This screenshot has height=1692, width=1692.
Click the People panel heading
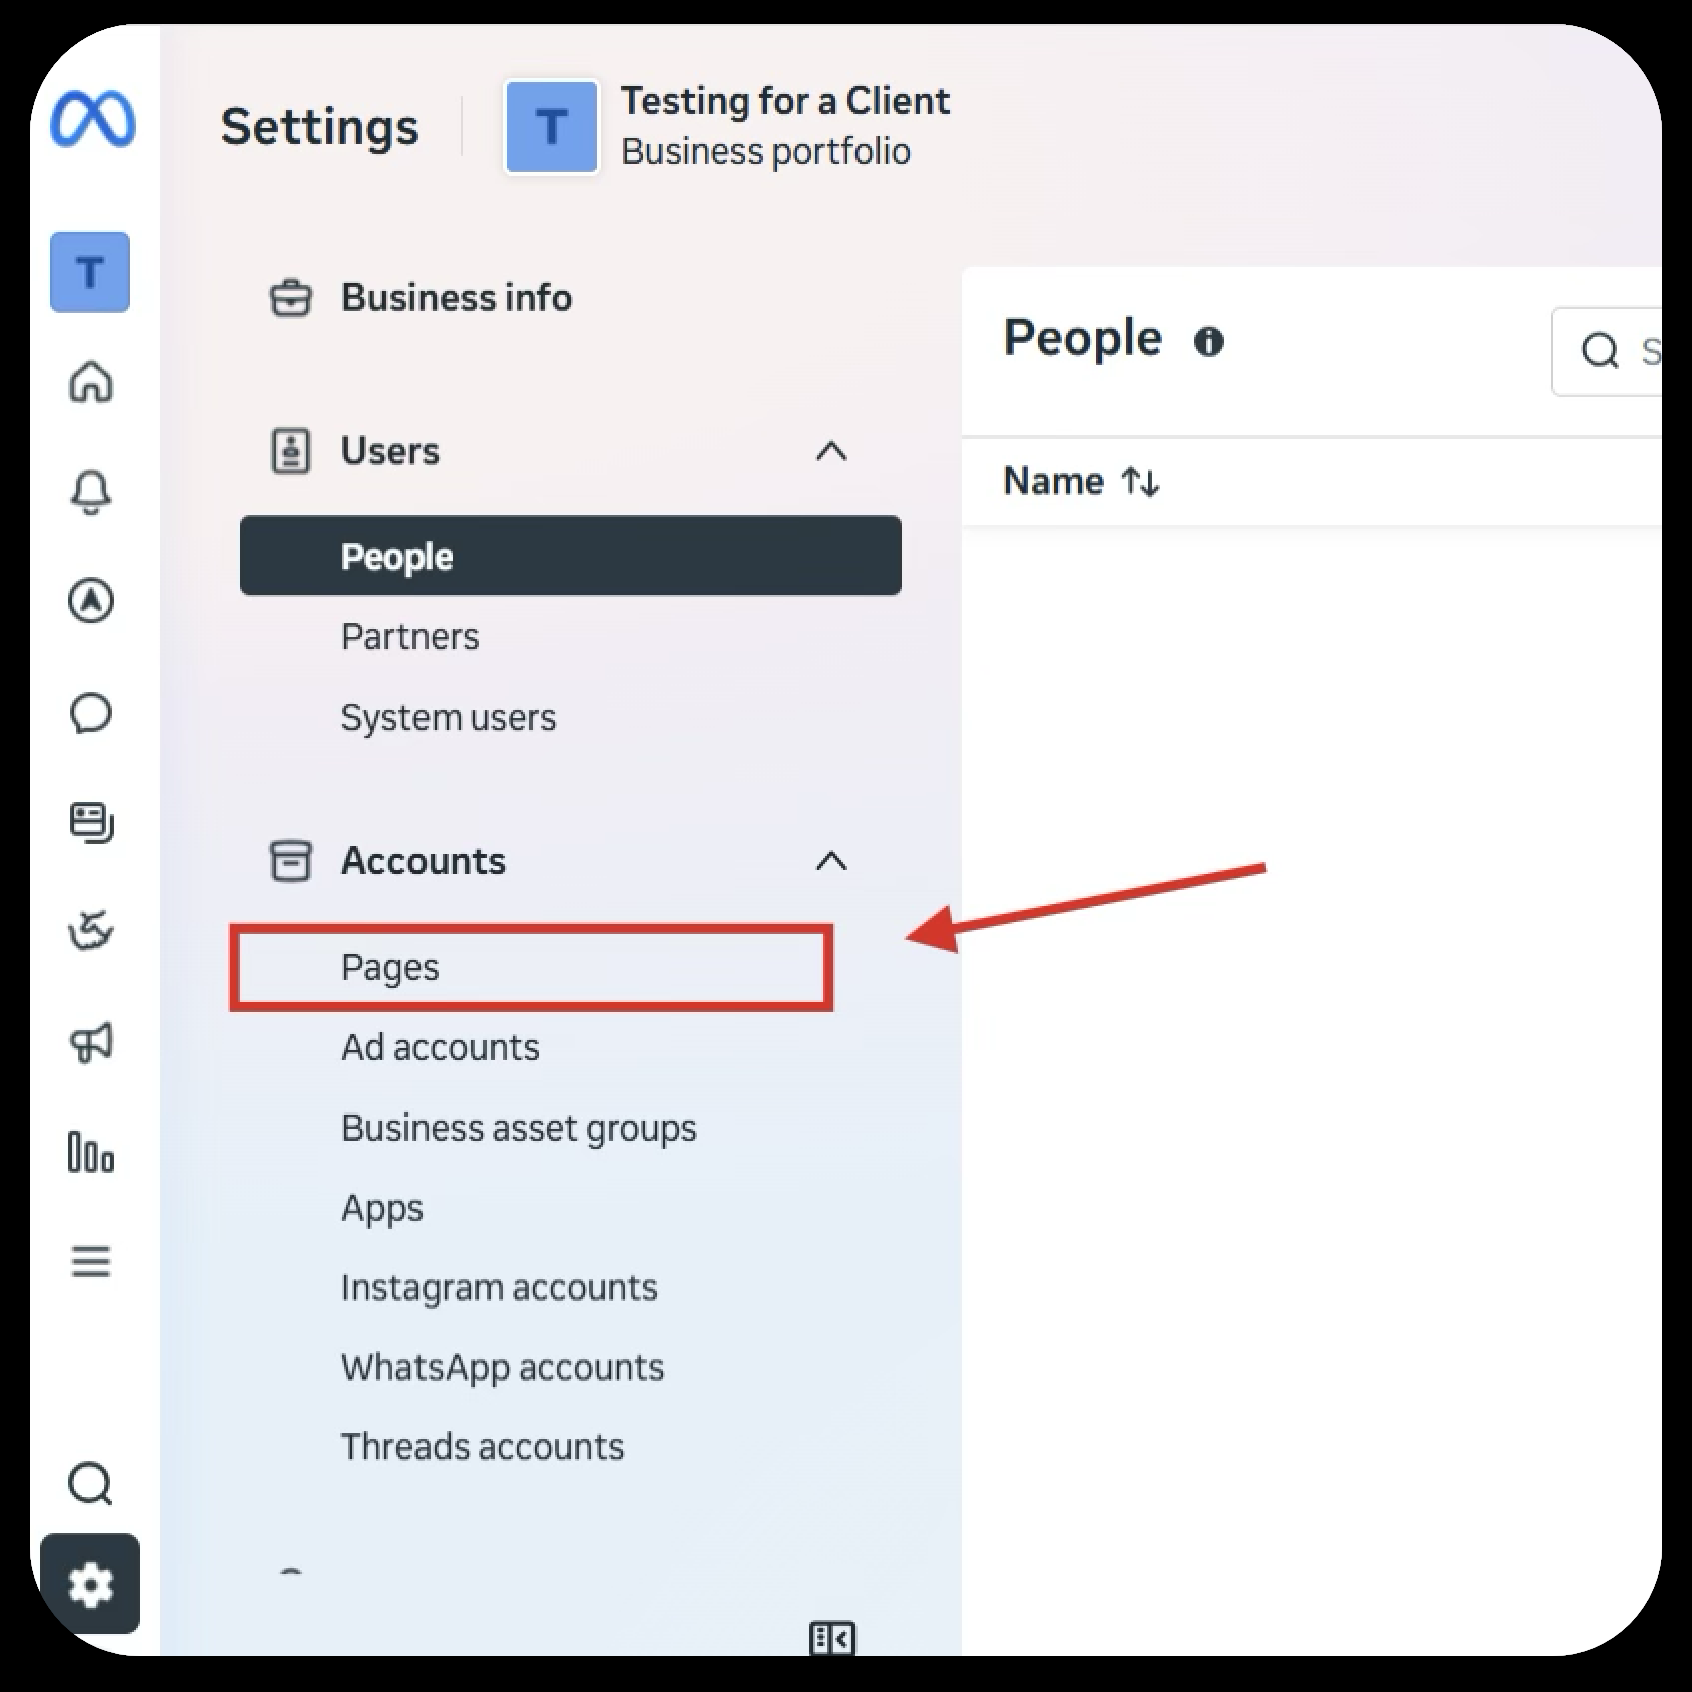pyautogui.click(x=1082, y=338)
